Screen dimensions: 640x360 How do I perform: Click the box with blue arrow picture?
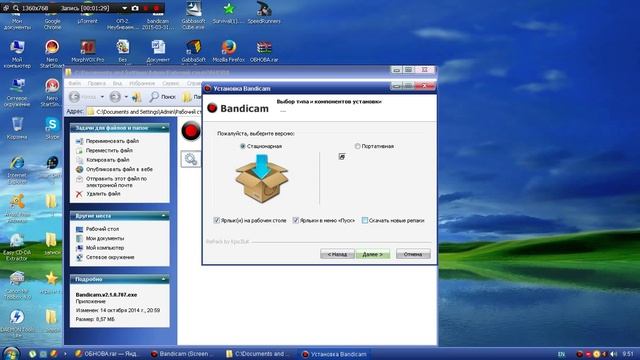(x=262, y=178)
